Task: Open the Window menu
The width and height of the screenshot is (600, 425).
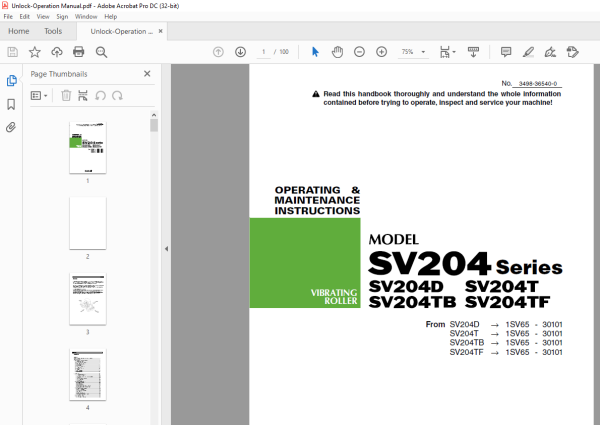Action: point(86,16)
